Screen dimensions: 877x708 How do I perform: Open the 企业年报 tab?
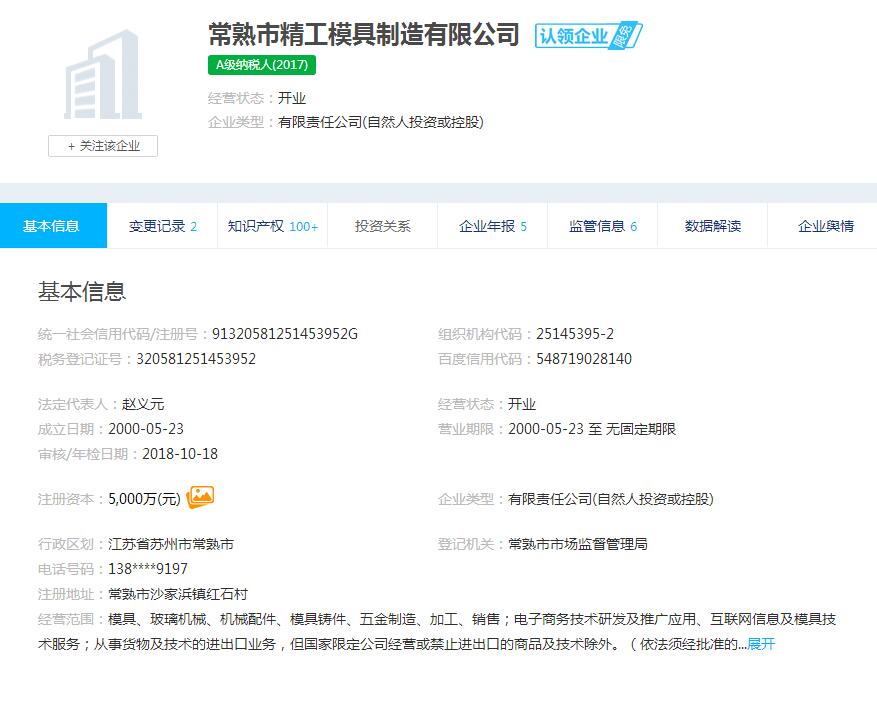click(x=492, y=226)
